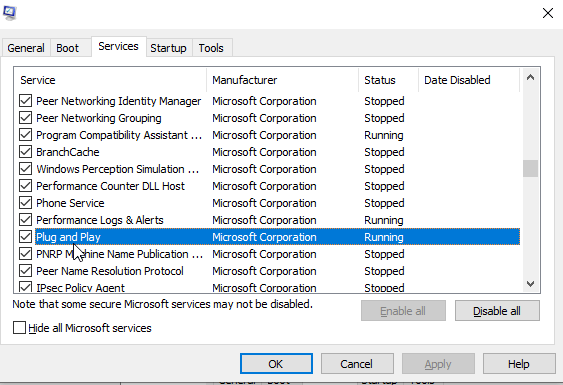Open the Startup tab

tap(168, 48)
